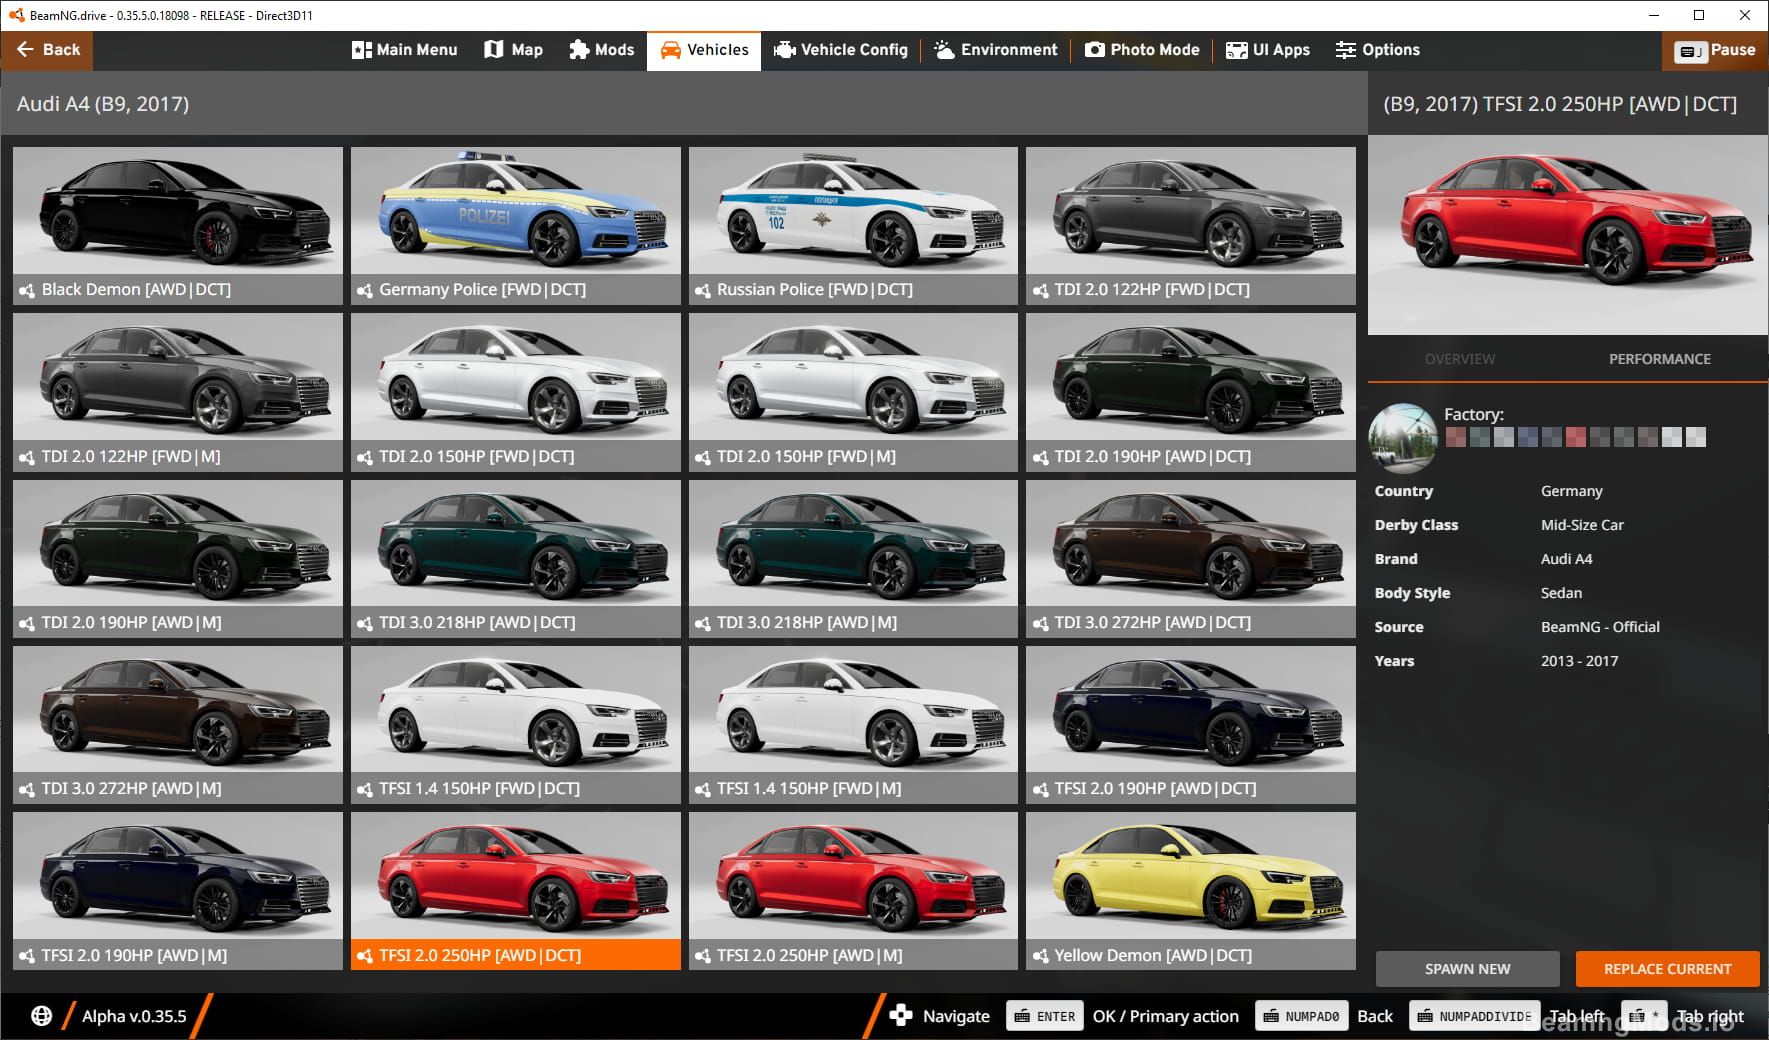Choose TDI 3.0 272HP [AWD|M]

click(x=178, y=725)
